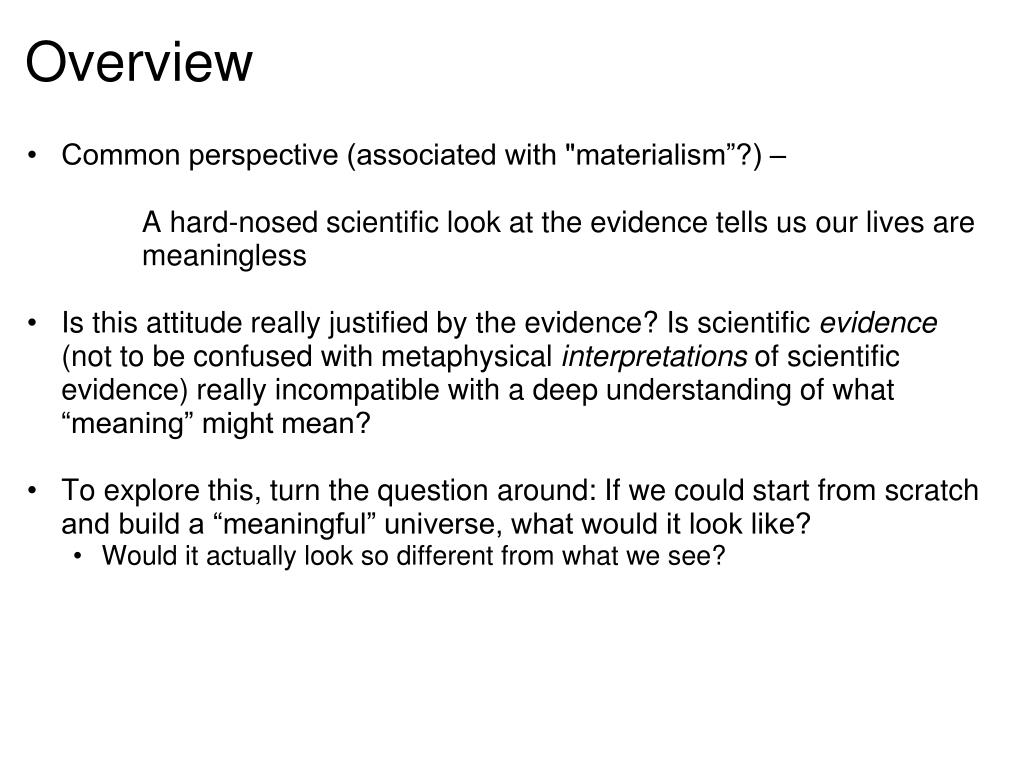This screenshot has width=1023, height=767.
Task: Click the words "Common perspective"
Action: [200, 155]
